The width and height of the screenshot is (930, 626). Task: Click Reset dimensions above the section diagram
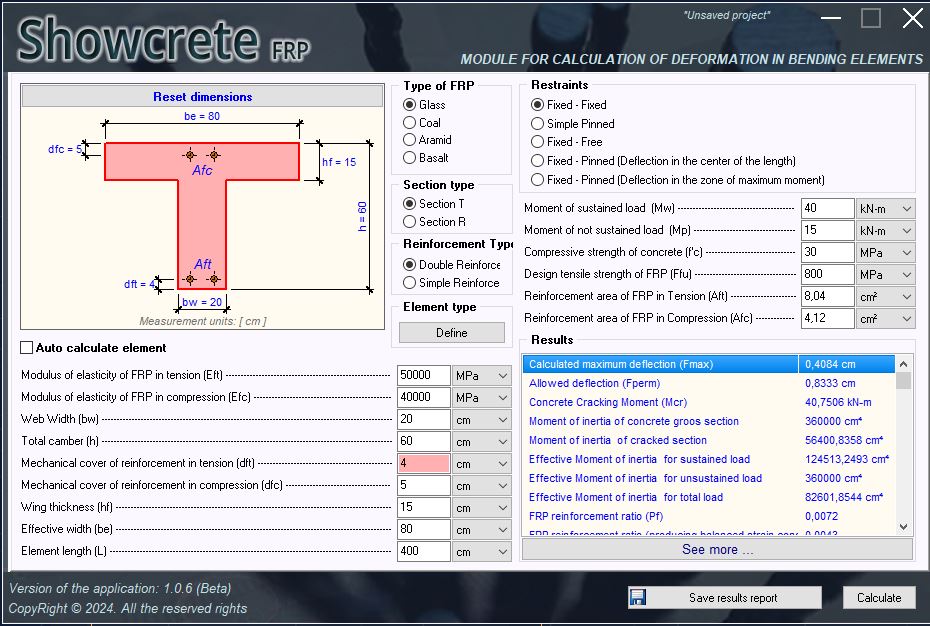pos(201,96)
